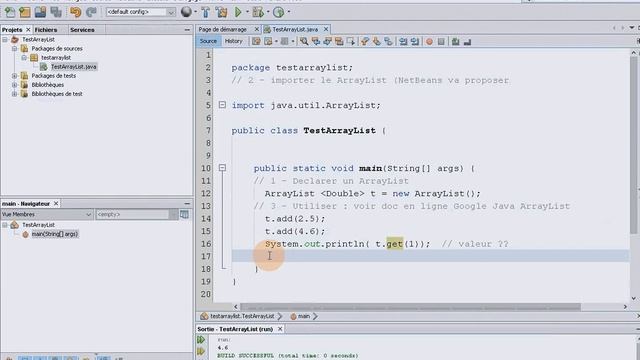Image resolution: width=640 pixels, height=360 pixels.
Task: Close the TestArrayList.java editor tab
Action: coord(326,29)
